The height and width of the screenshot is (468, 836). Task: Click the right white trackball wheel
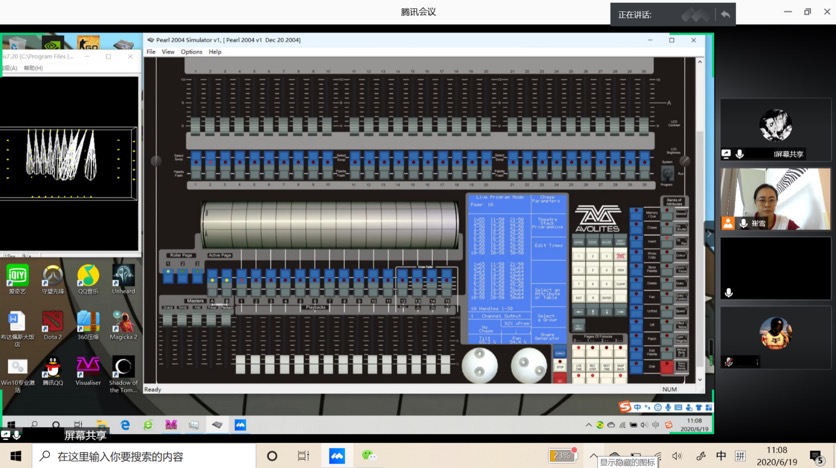(529, 365)
